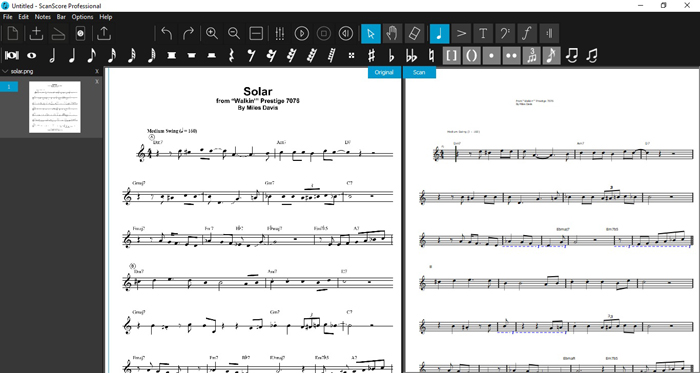Choose the sixteenth rest

click(271, 56)
